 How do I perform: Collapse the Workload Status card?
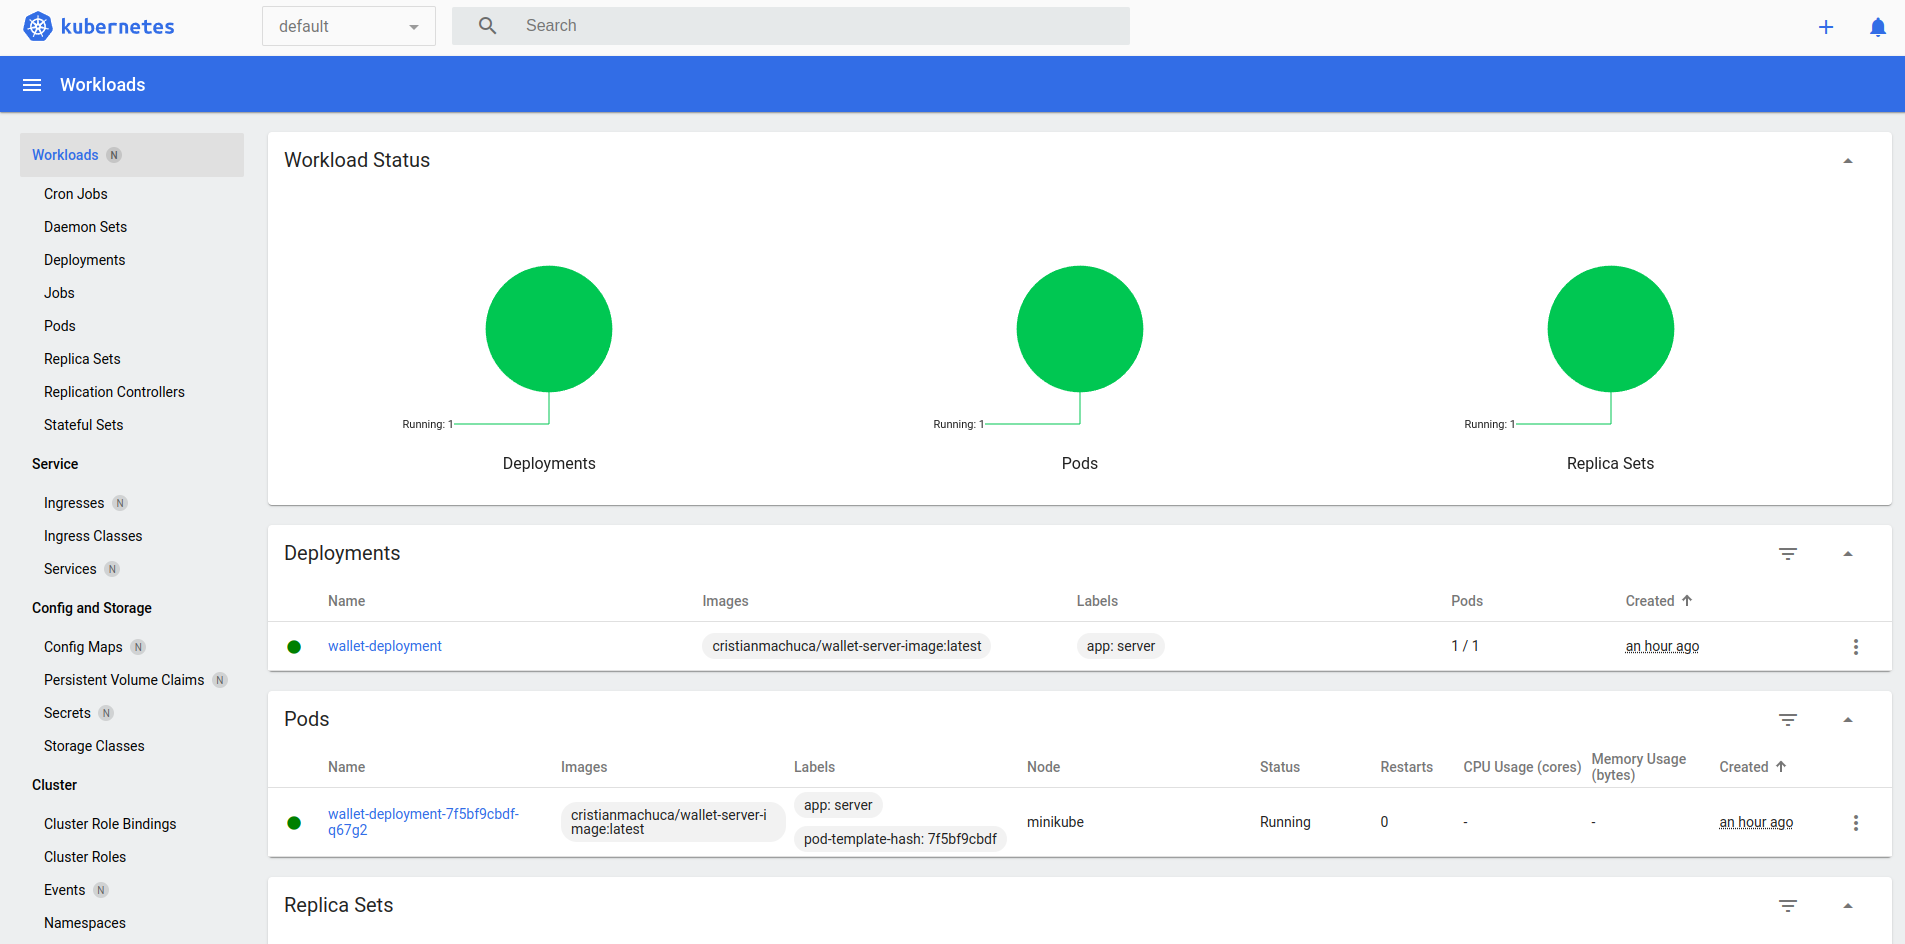point(1848,161)
